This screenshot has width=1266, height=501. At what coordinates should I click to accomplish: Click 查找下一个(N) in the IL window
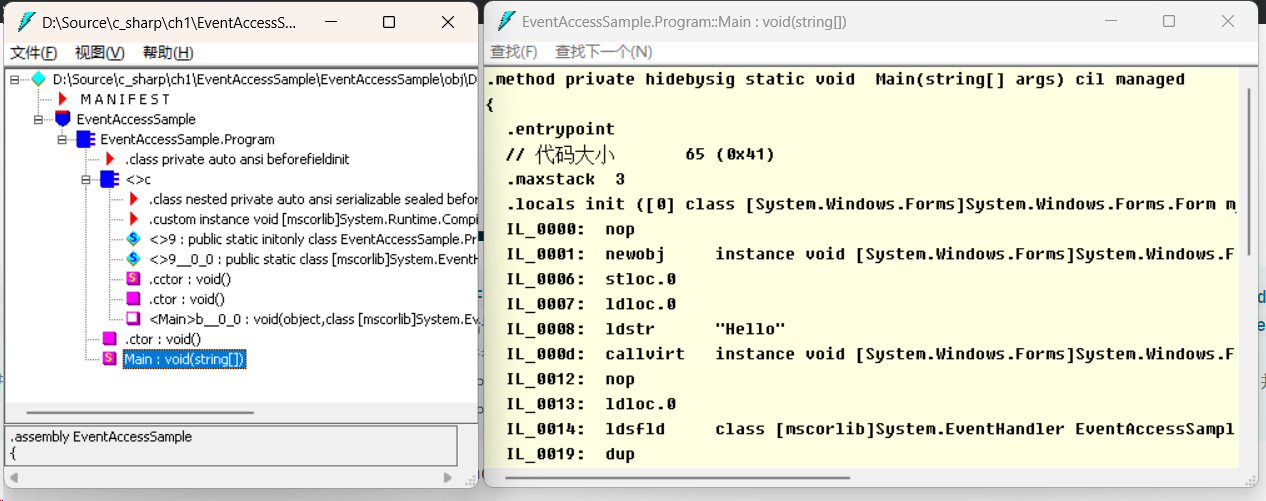[604, 51]
